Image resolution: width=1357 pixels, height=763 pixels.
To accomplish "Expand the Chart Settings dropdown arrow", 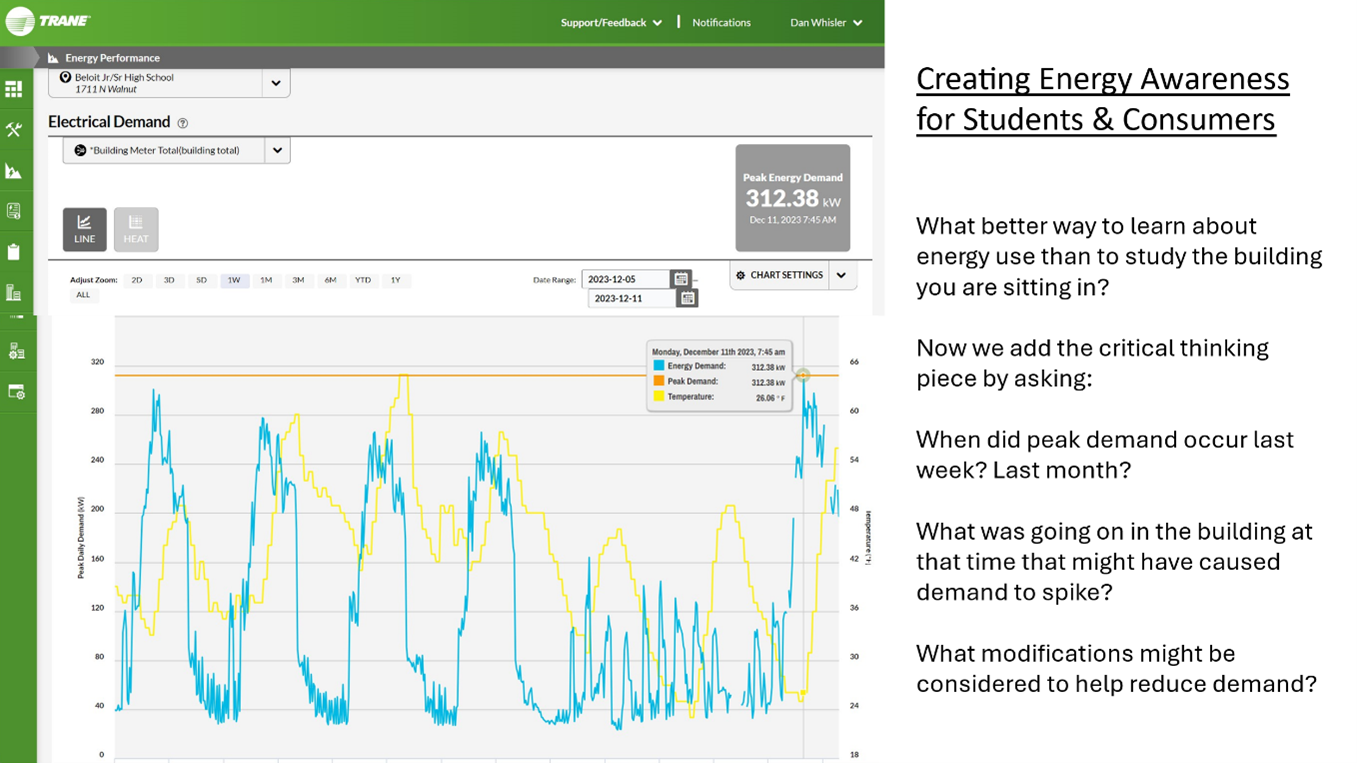I will pyautogui.click(x=842, y=275).
